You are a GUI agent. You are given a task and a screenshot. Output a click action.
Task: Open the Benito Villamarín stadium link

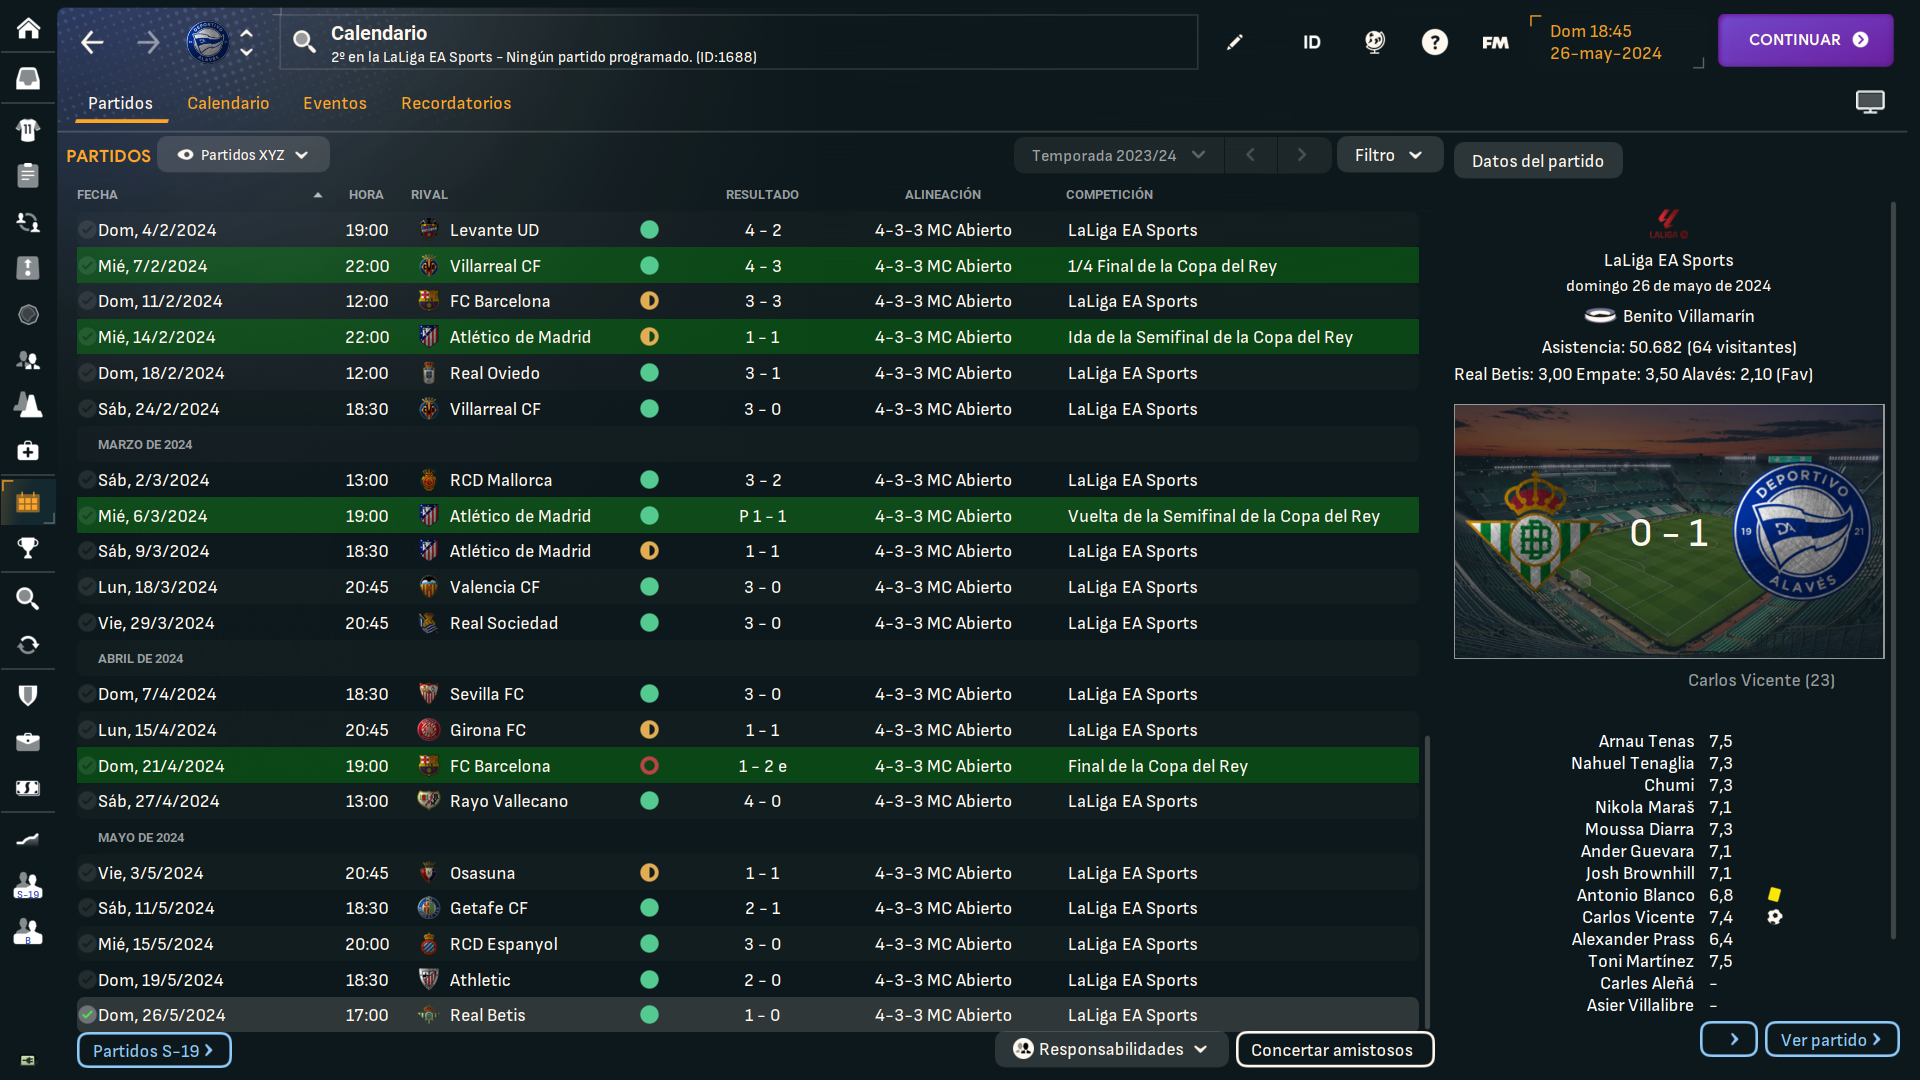pos(1688,316)
